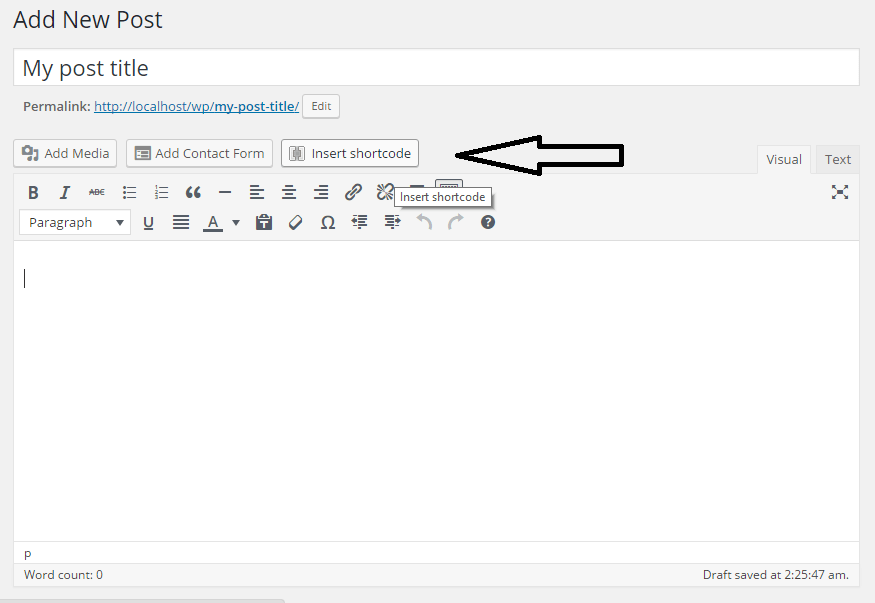Insert a horizontal line
Viewport: 875px width, 603px height.
[x=225, y=192]
